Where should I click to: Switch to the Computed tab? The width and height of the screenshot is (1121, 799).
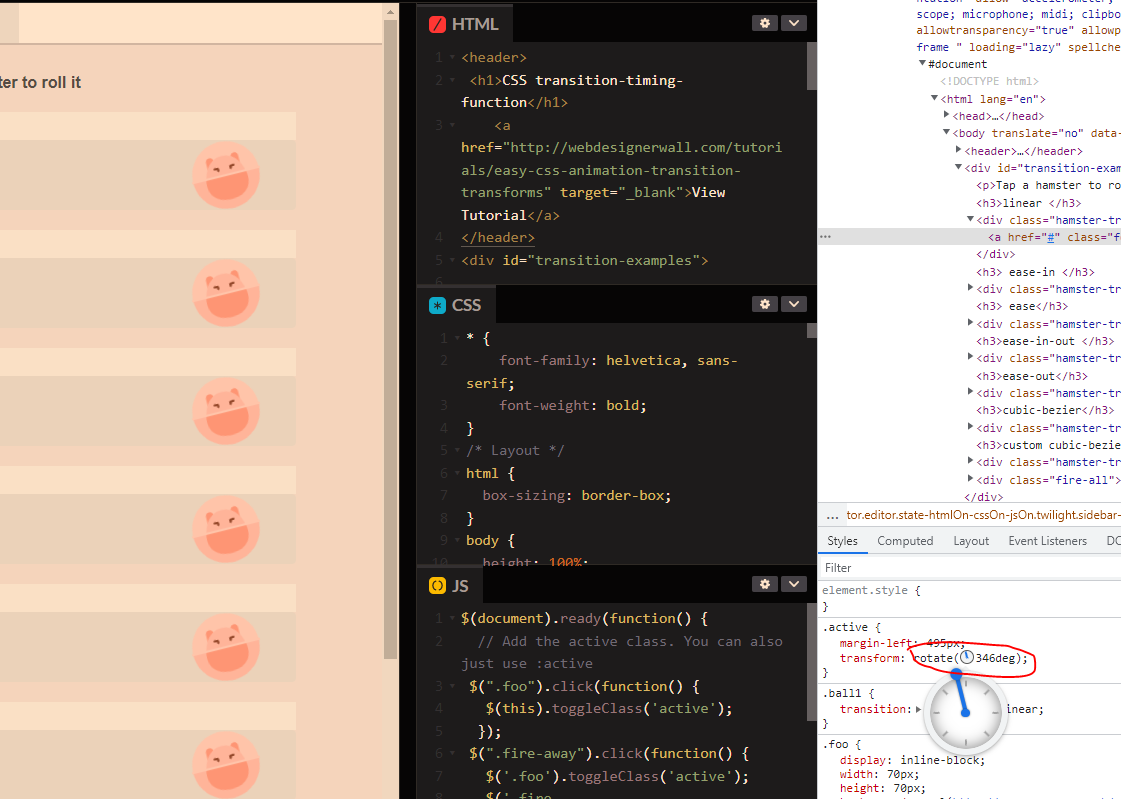coord(905,541)
